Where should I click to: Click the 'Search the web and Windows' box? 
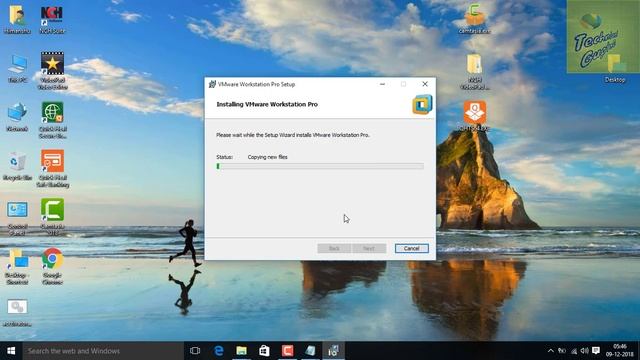click(x=103, y=351)
